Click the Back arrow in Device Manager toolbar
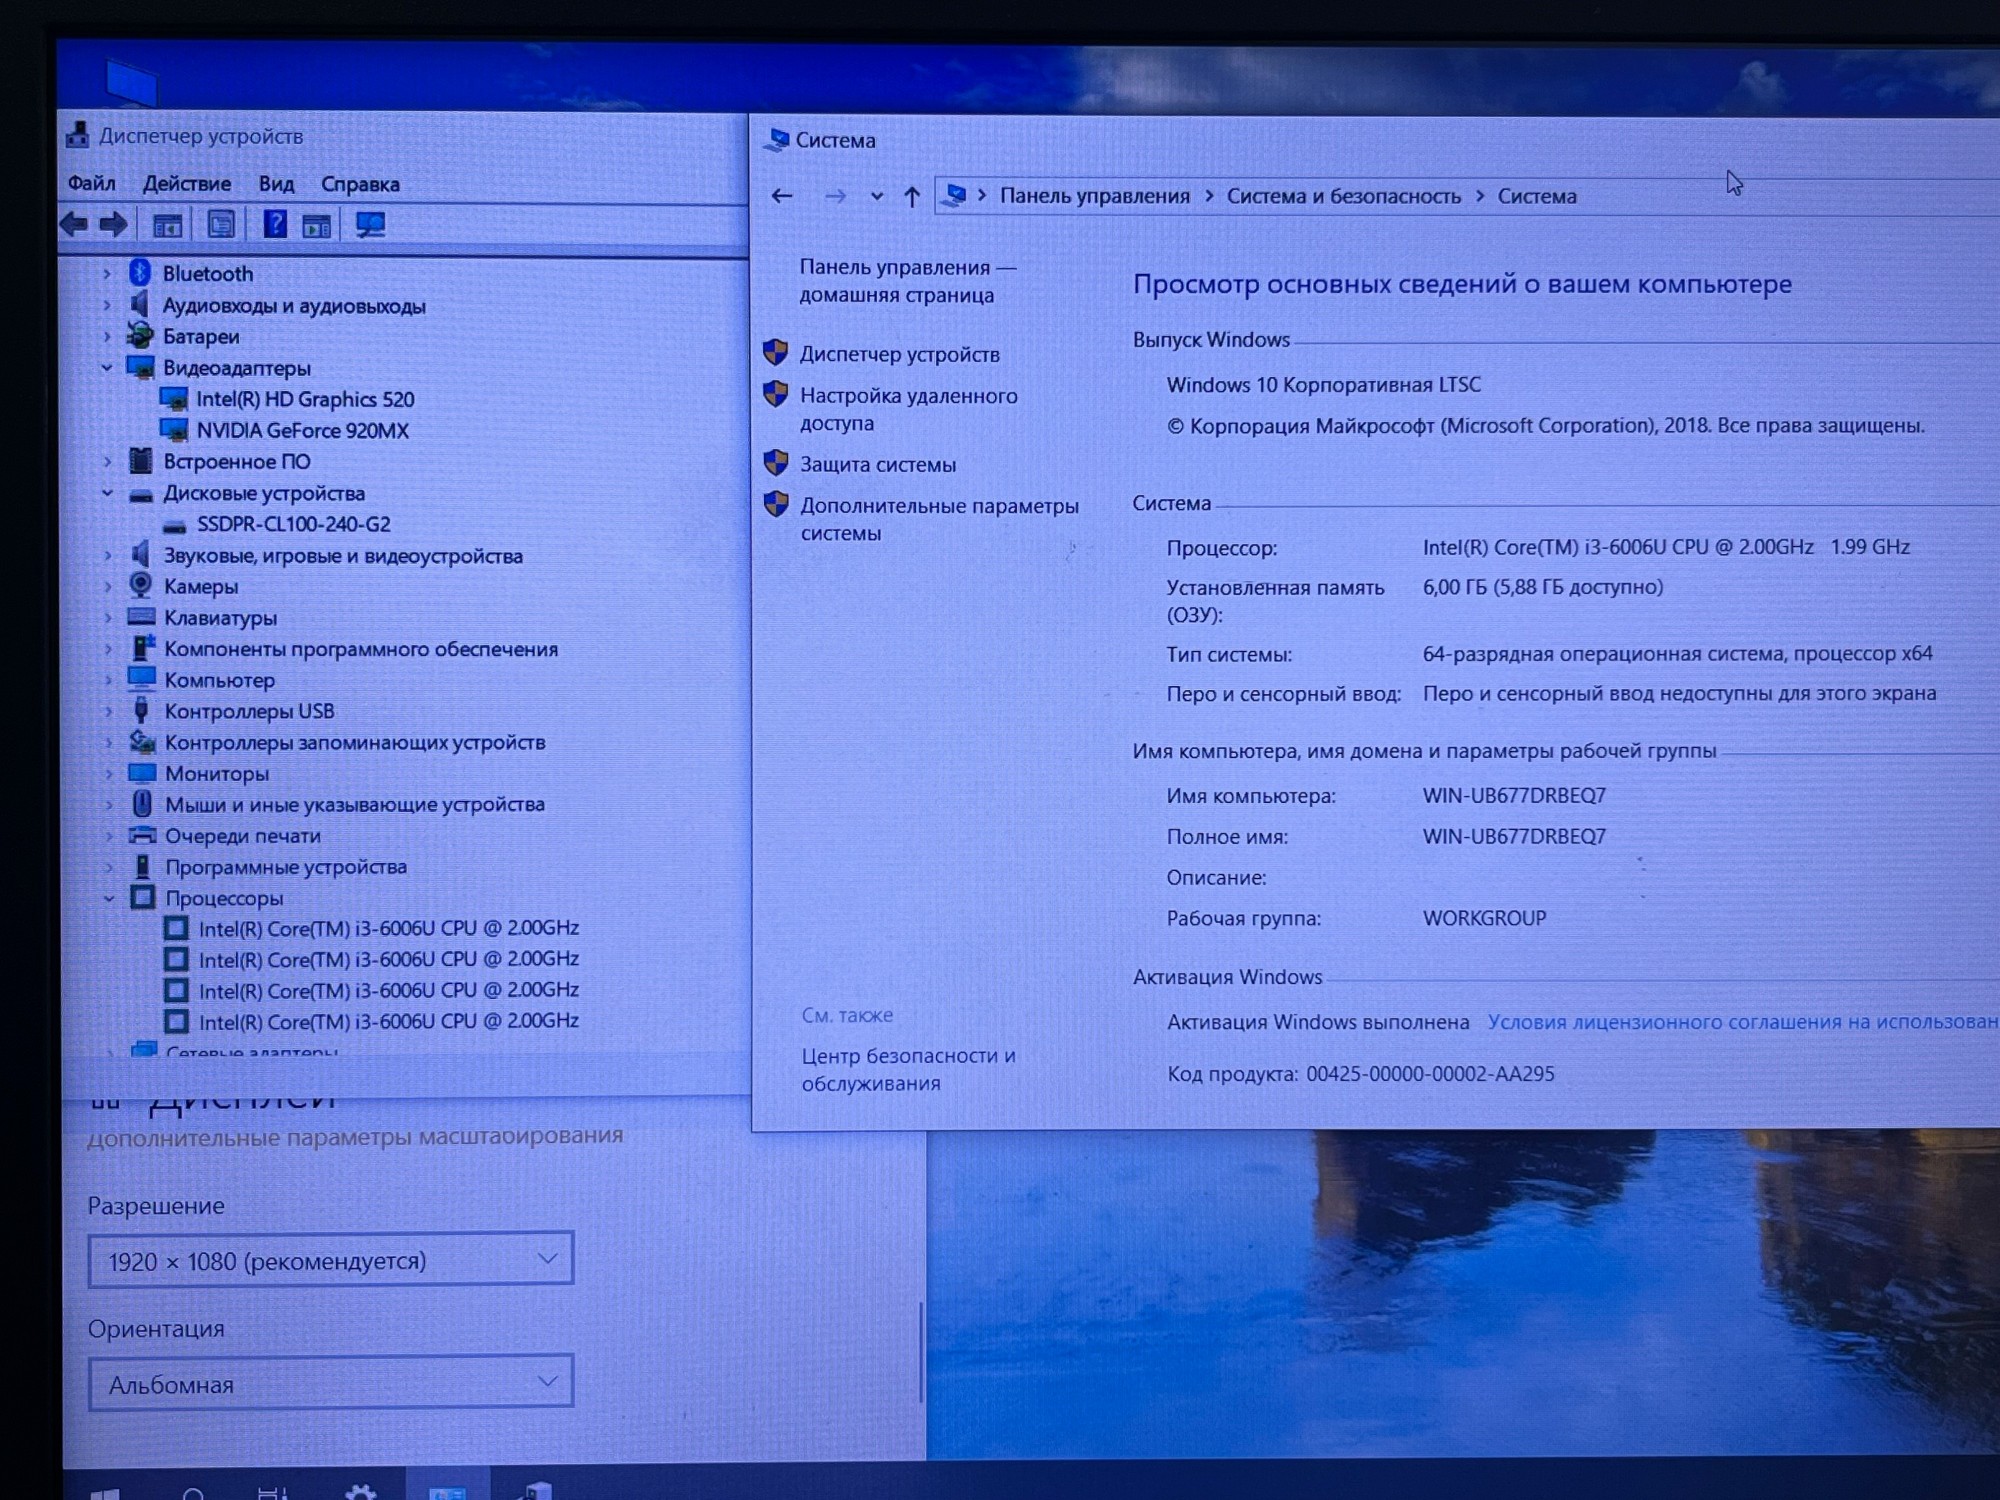2000x1500 pixels. (75, 224)
